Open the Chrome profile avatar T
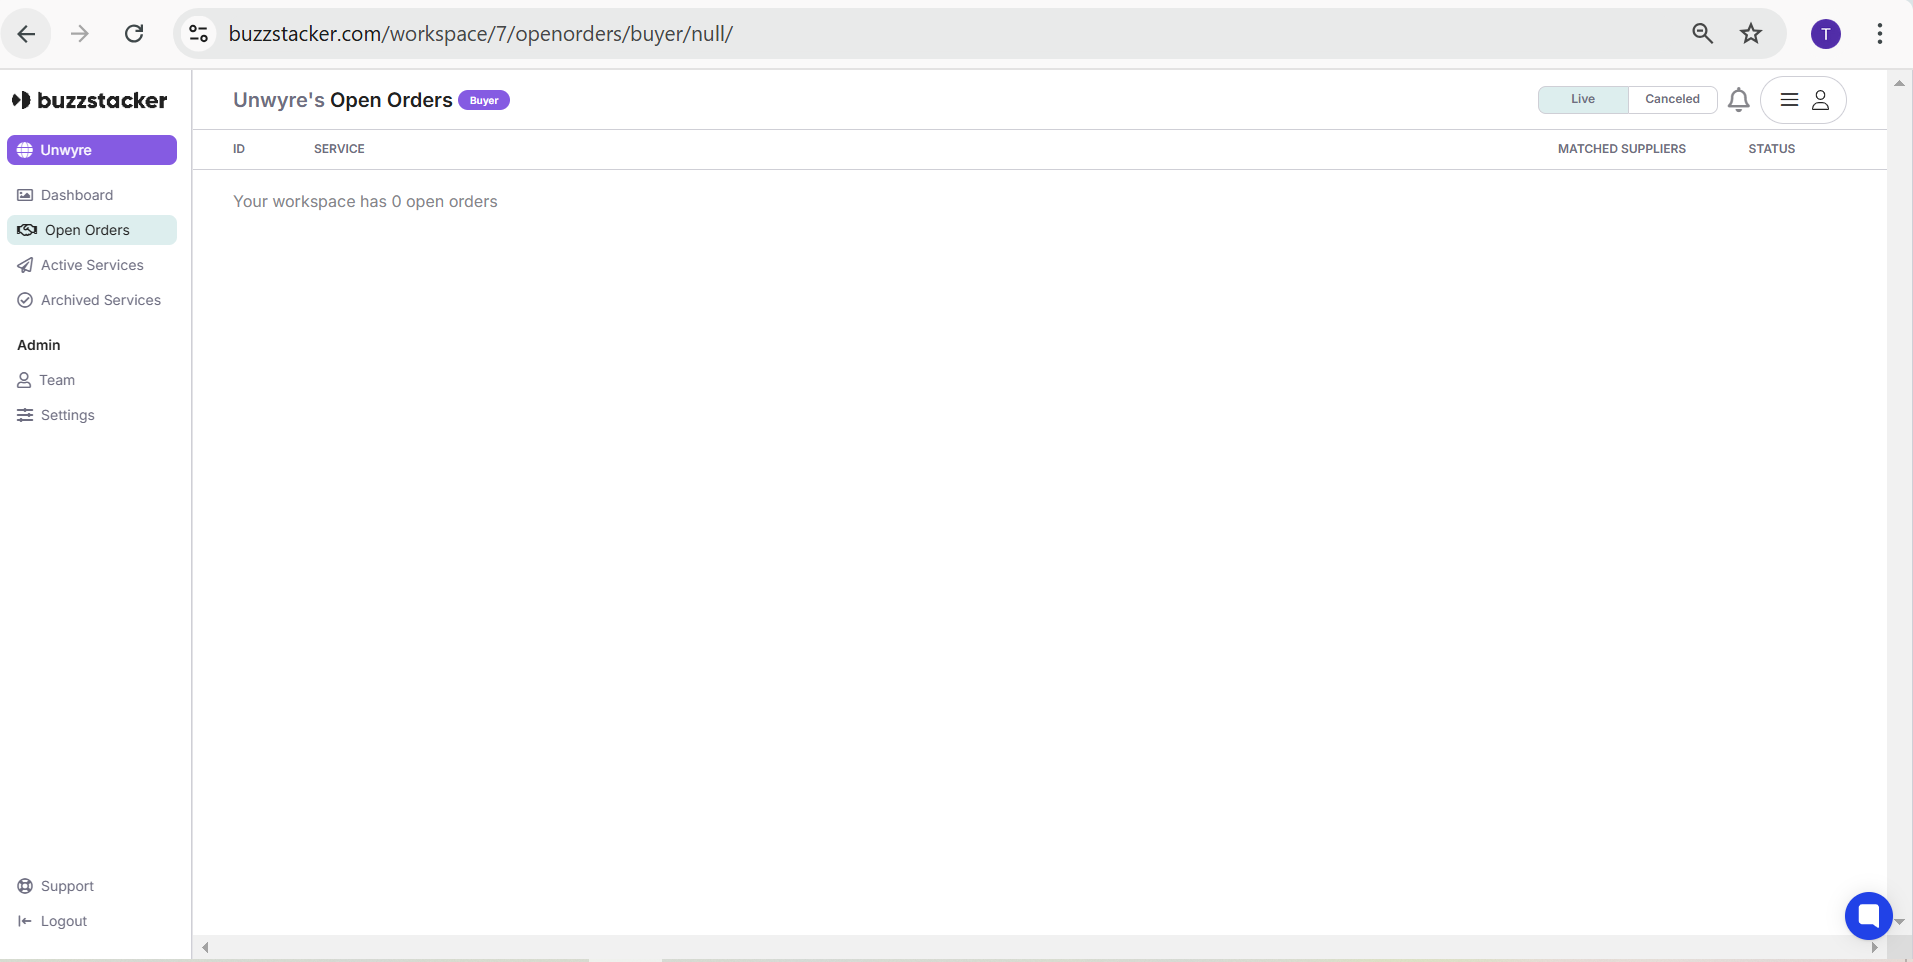The image size is (1913, 962). (1826, 34)
